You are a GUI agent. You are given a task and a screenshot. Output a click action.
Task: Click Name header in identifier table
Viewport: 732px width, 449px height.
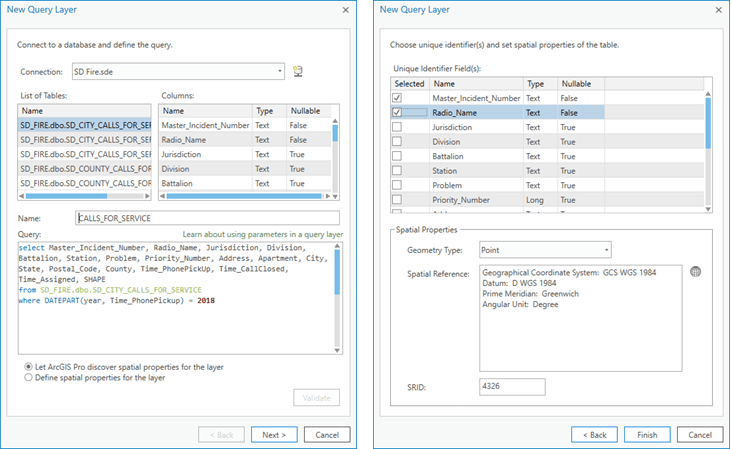(x=476, y=84)
